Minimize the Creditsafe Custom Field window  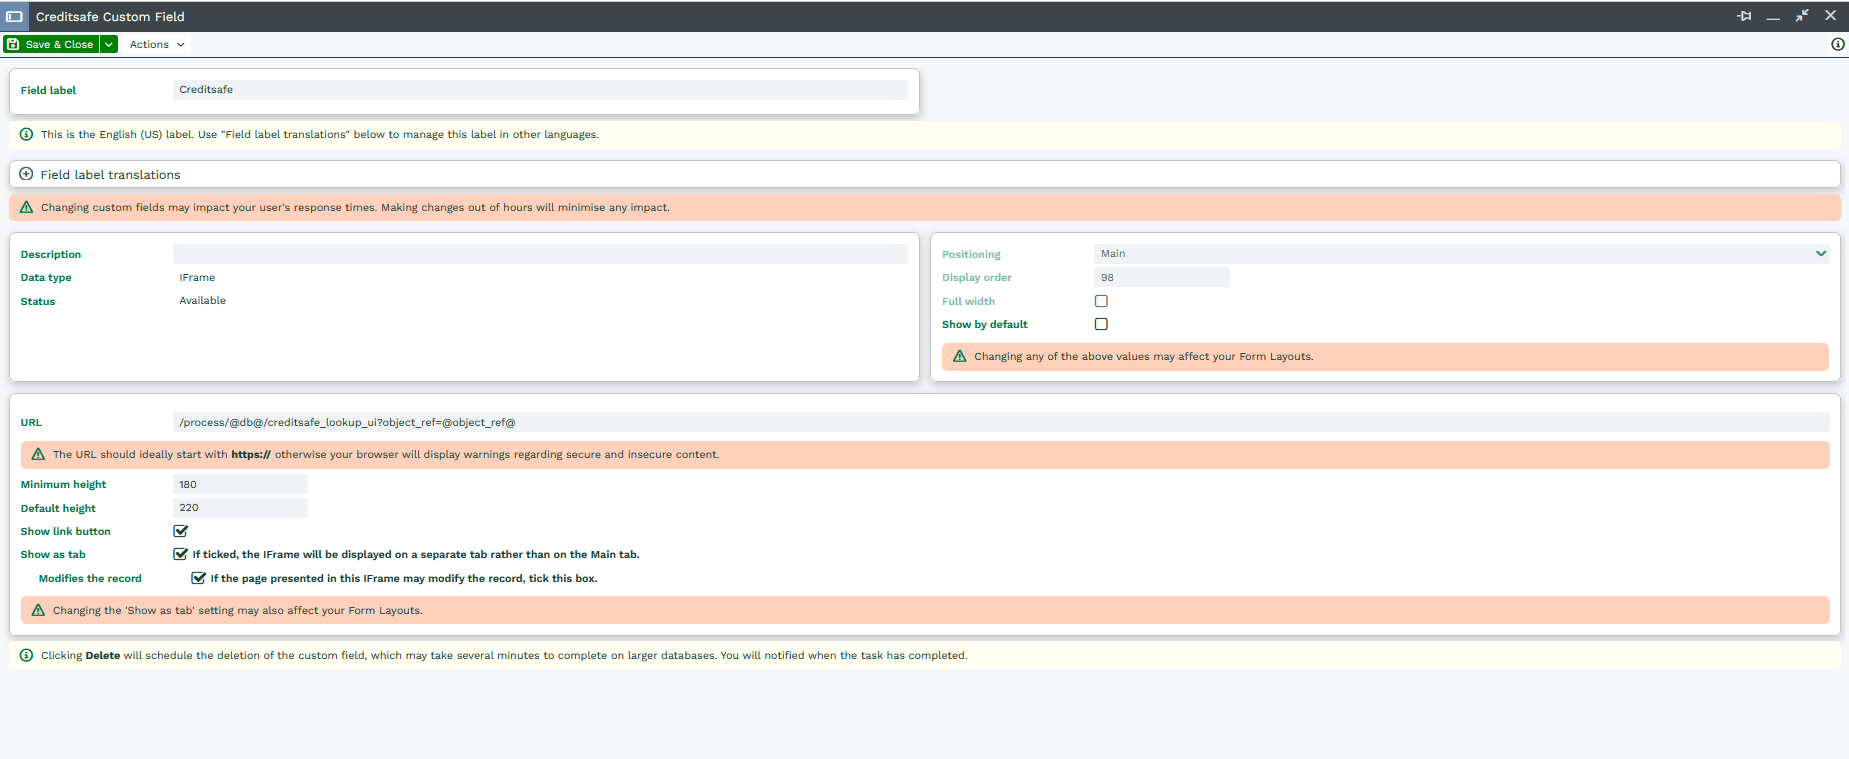[1773, 17]
